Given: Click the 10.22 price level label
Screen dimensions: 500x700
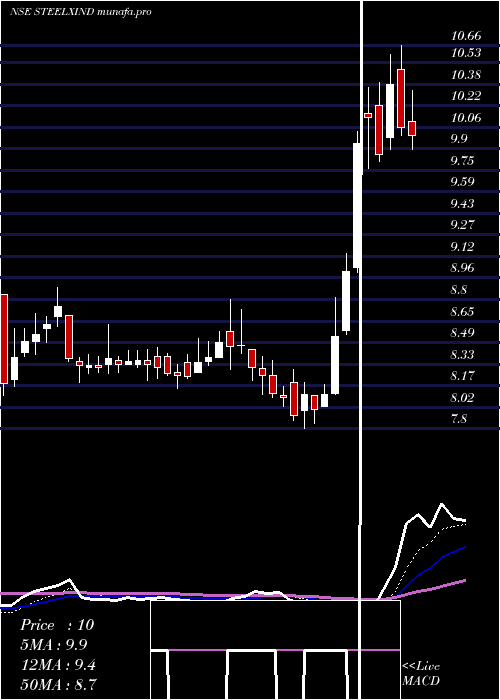Looking at the screenshot, I should (466, 96).
